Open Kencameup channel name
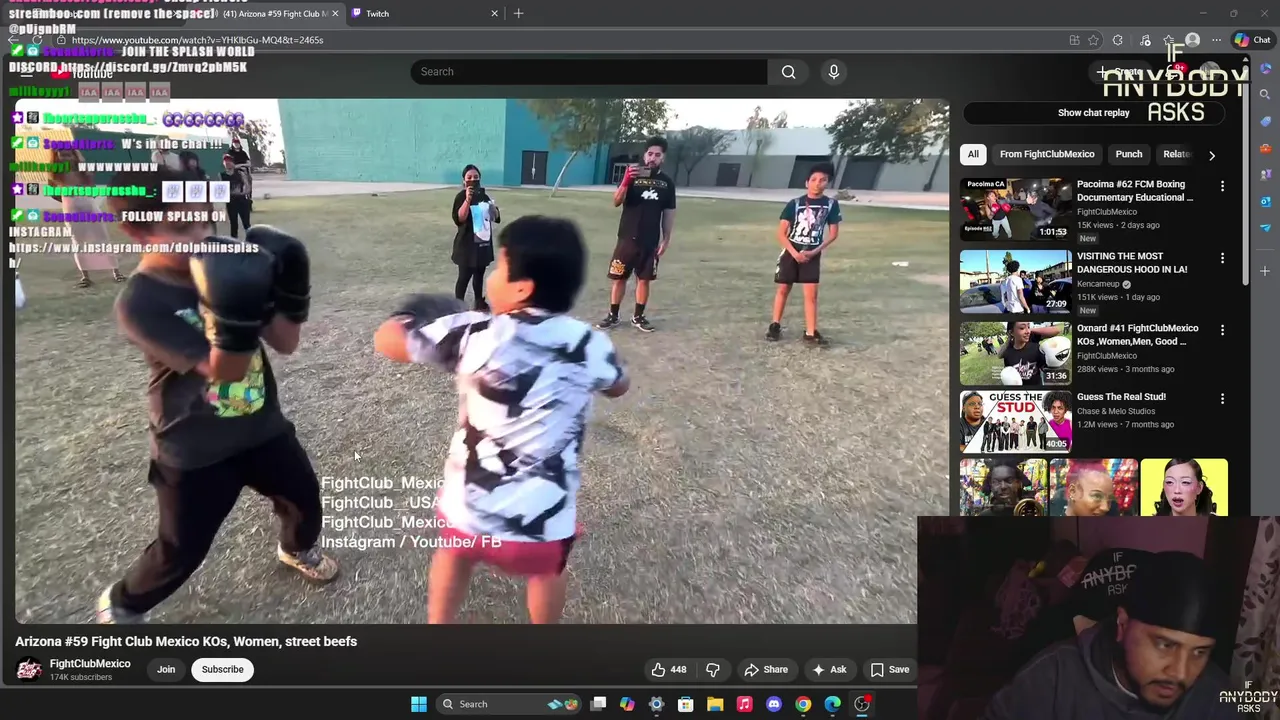Image resolution: width=1280 pixels, height=720 pixels. (1098, 284)
